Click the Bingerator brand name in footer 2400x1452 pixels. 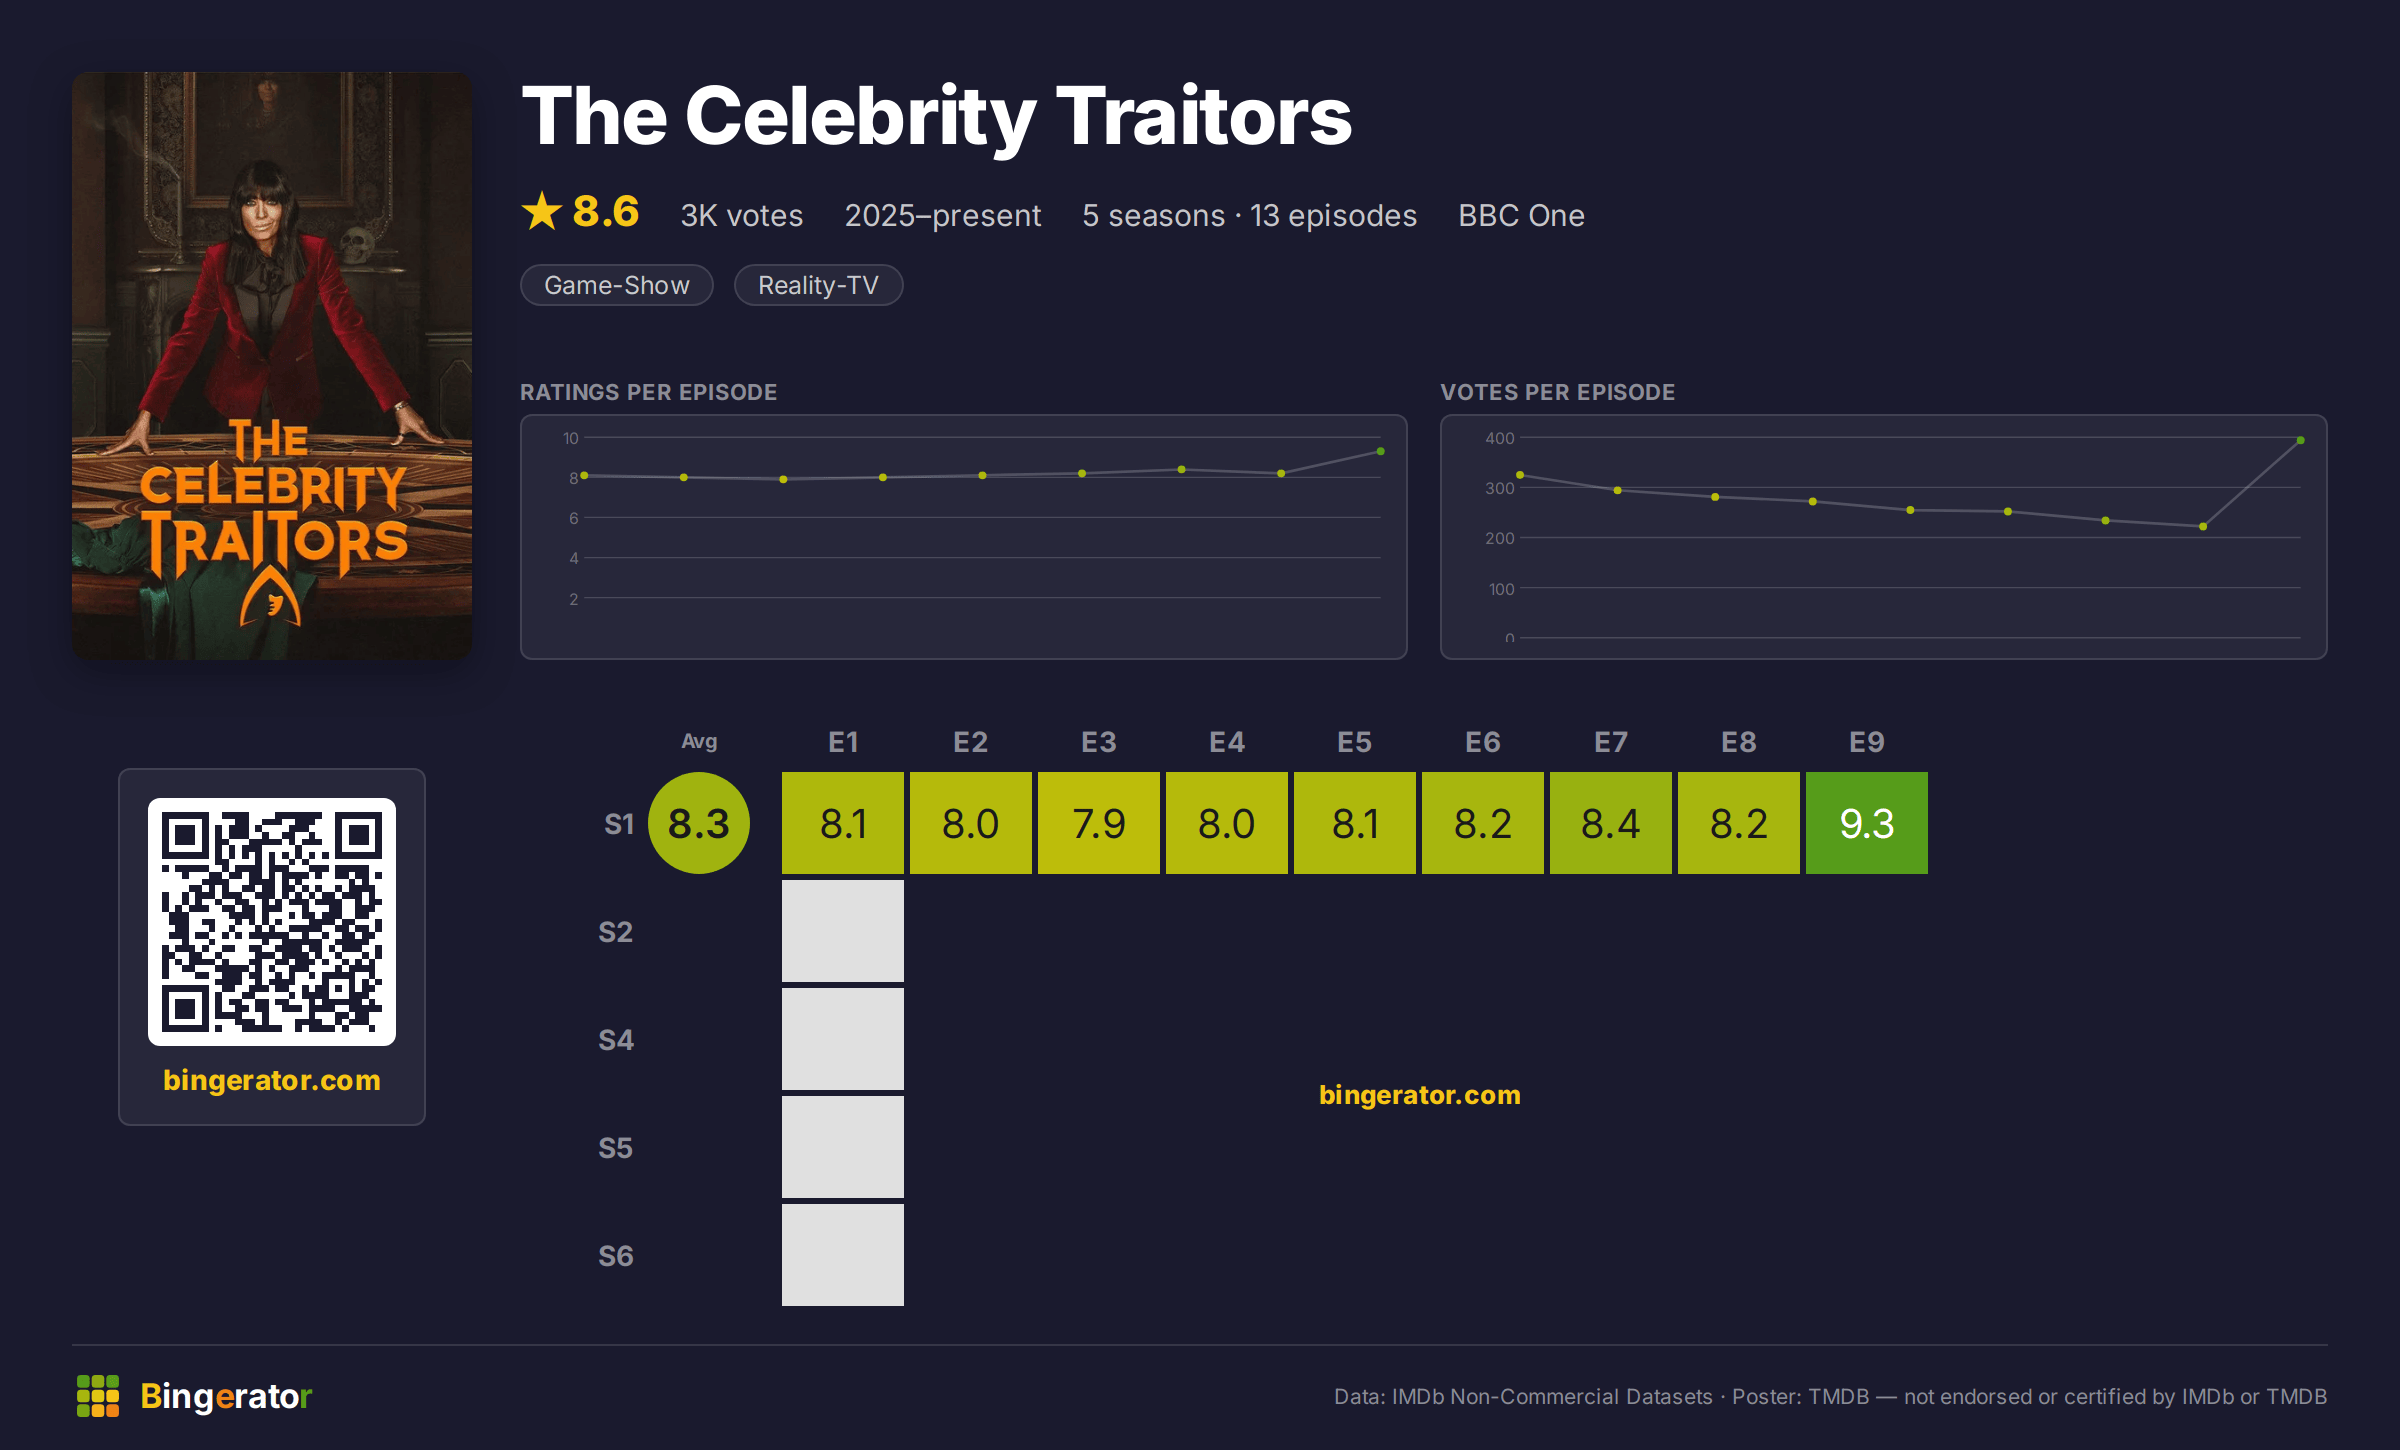coord(226,1396)
